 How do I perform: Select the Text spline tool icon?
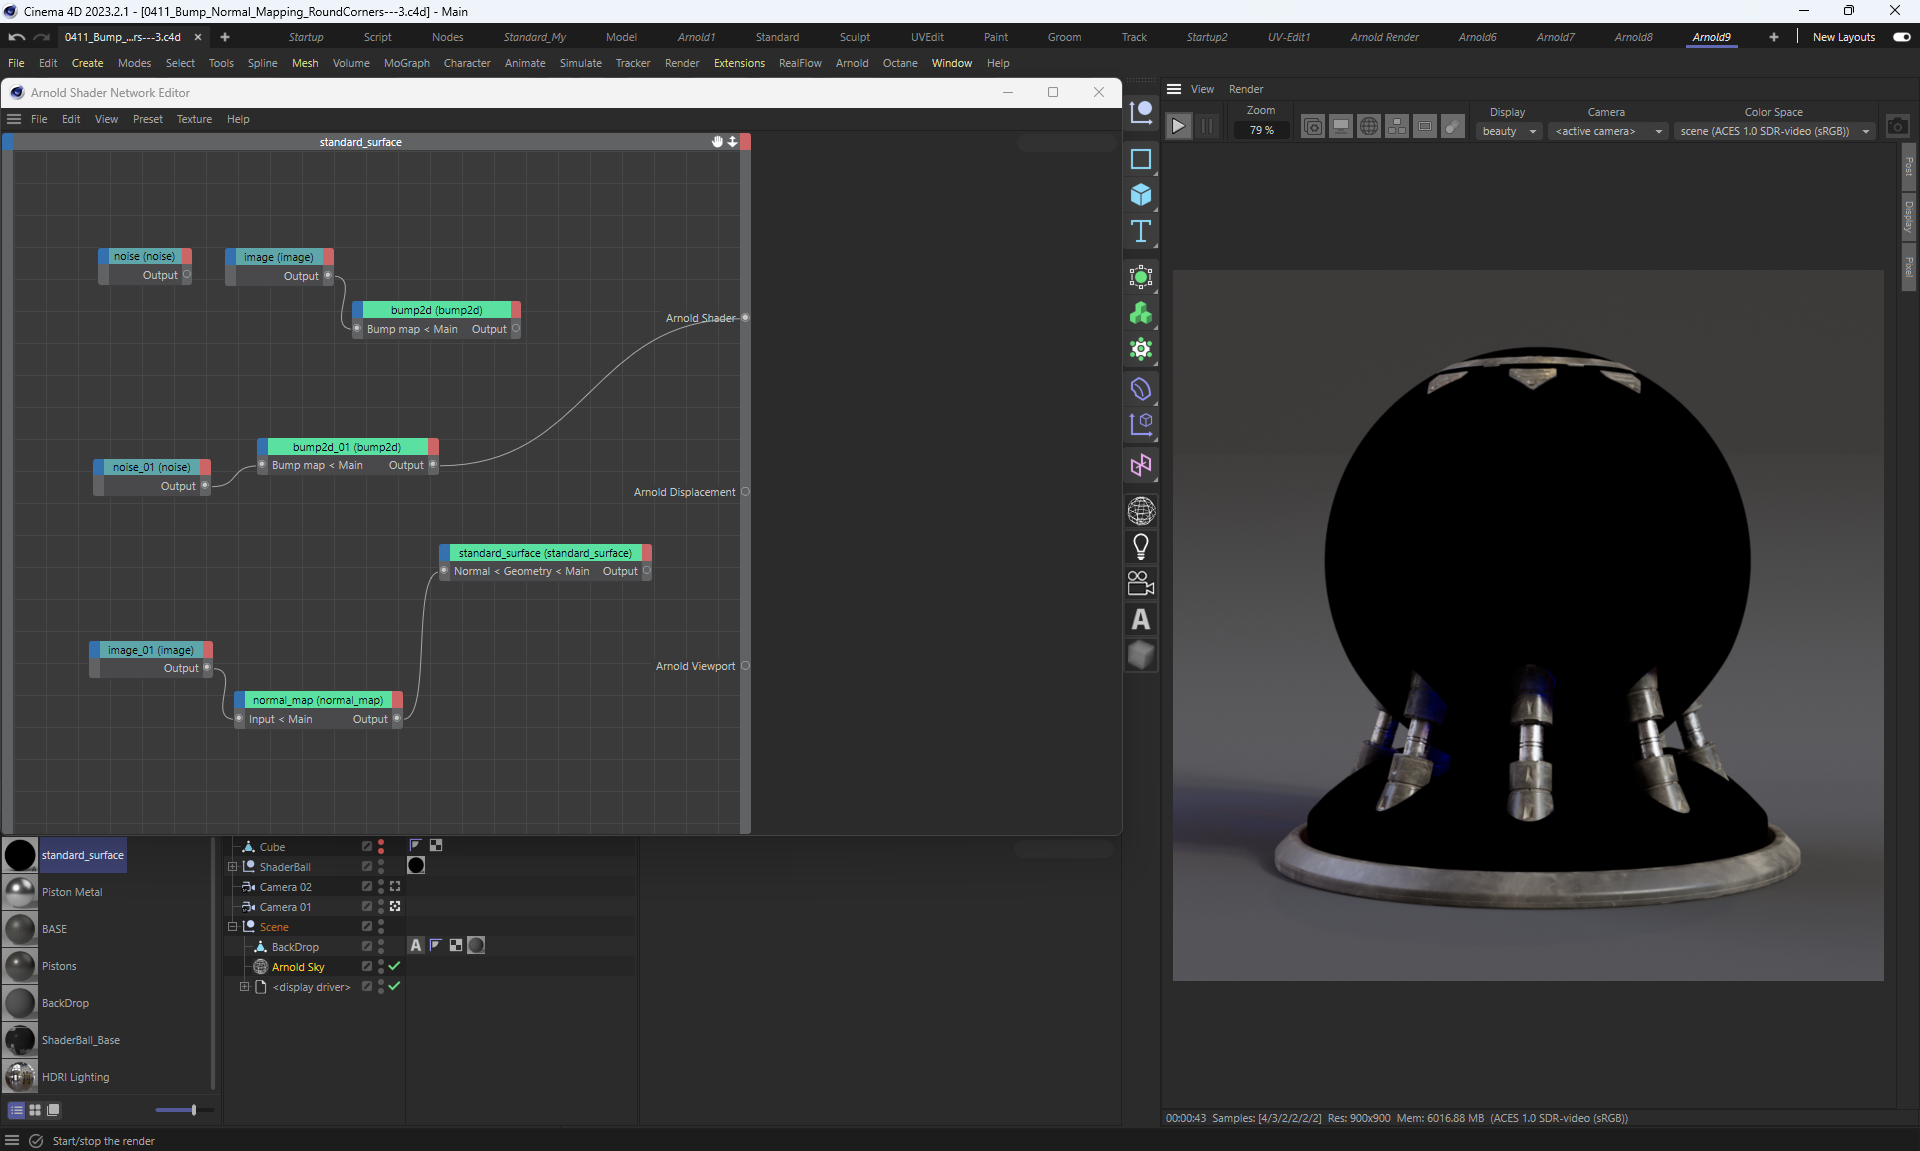pos(1141,232)
